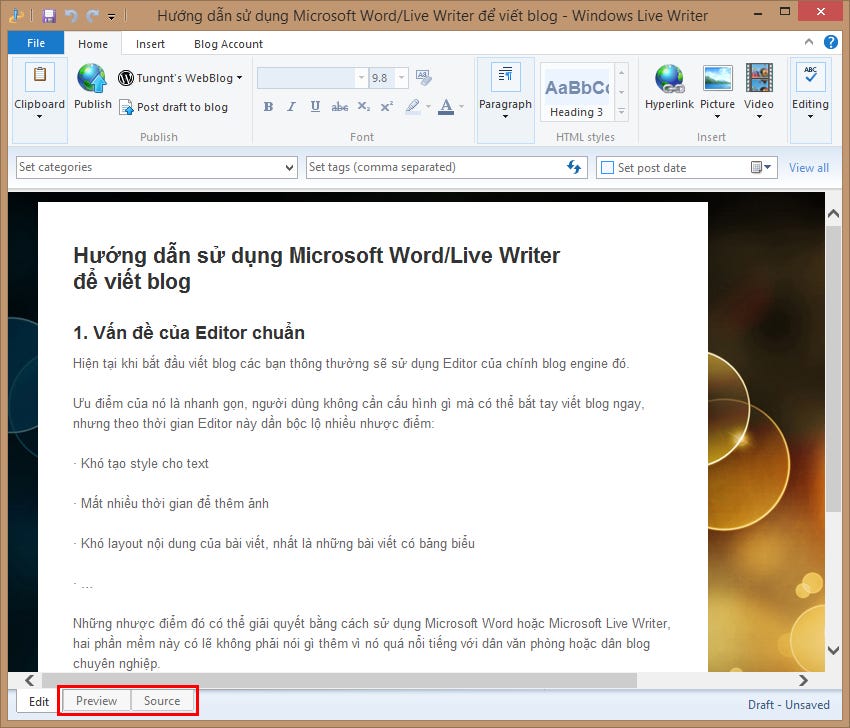Switch to the Edit view tab

[38, 701]
